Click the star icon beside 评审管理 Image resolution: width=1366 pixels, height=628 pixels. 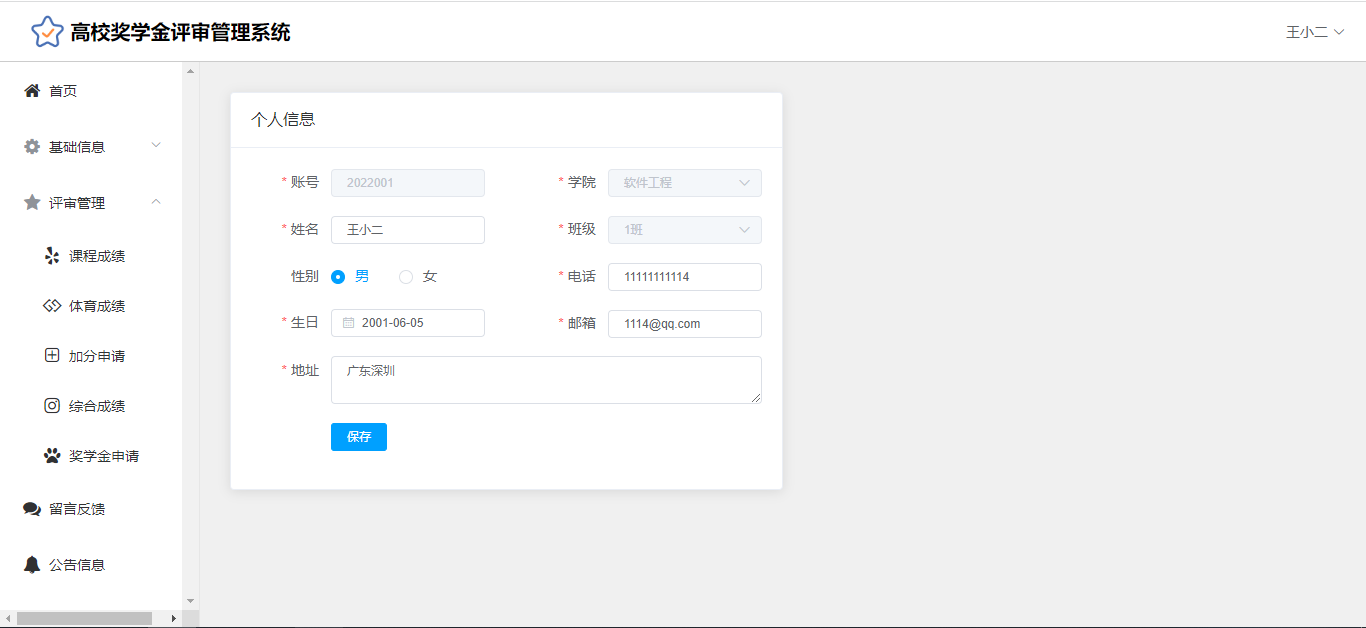32,203
